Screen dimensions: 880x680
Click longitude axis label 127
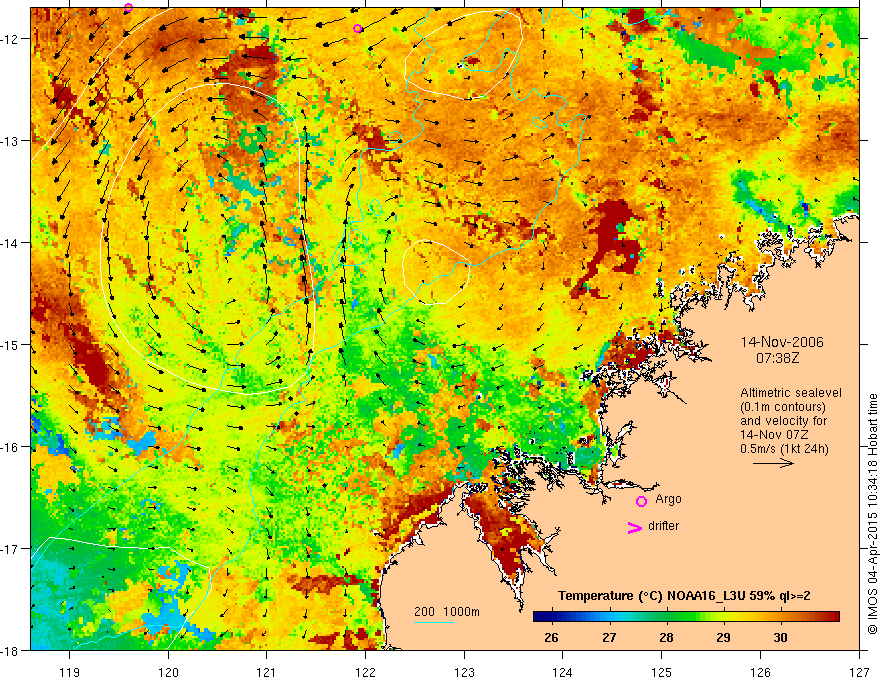point(859,672)
